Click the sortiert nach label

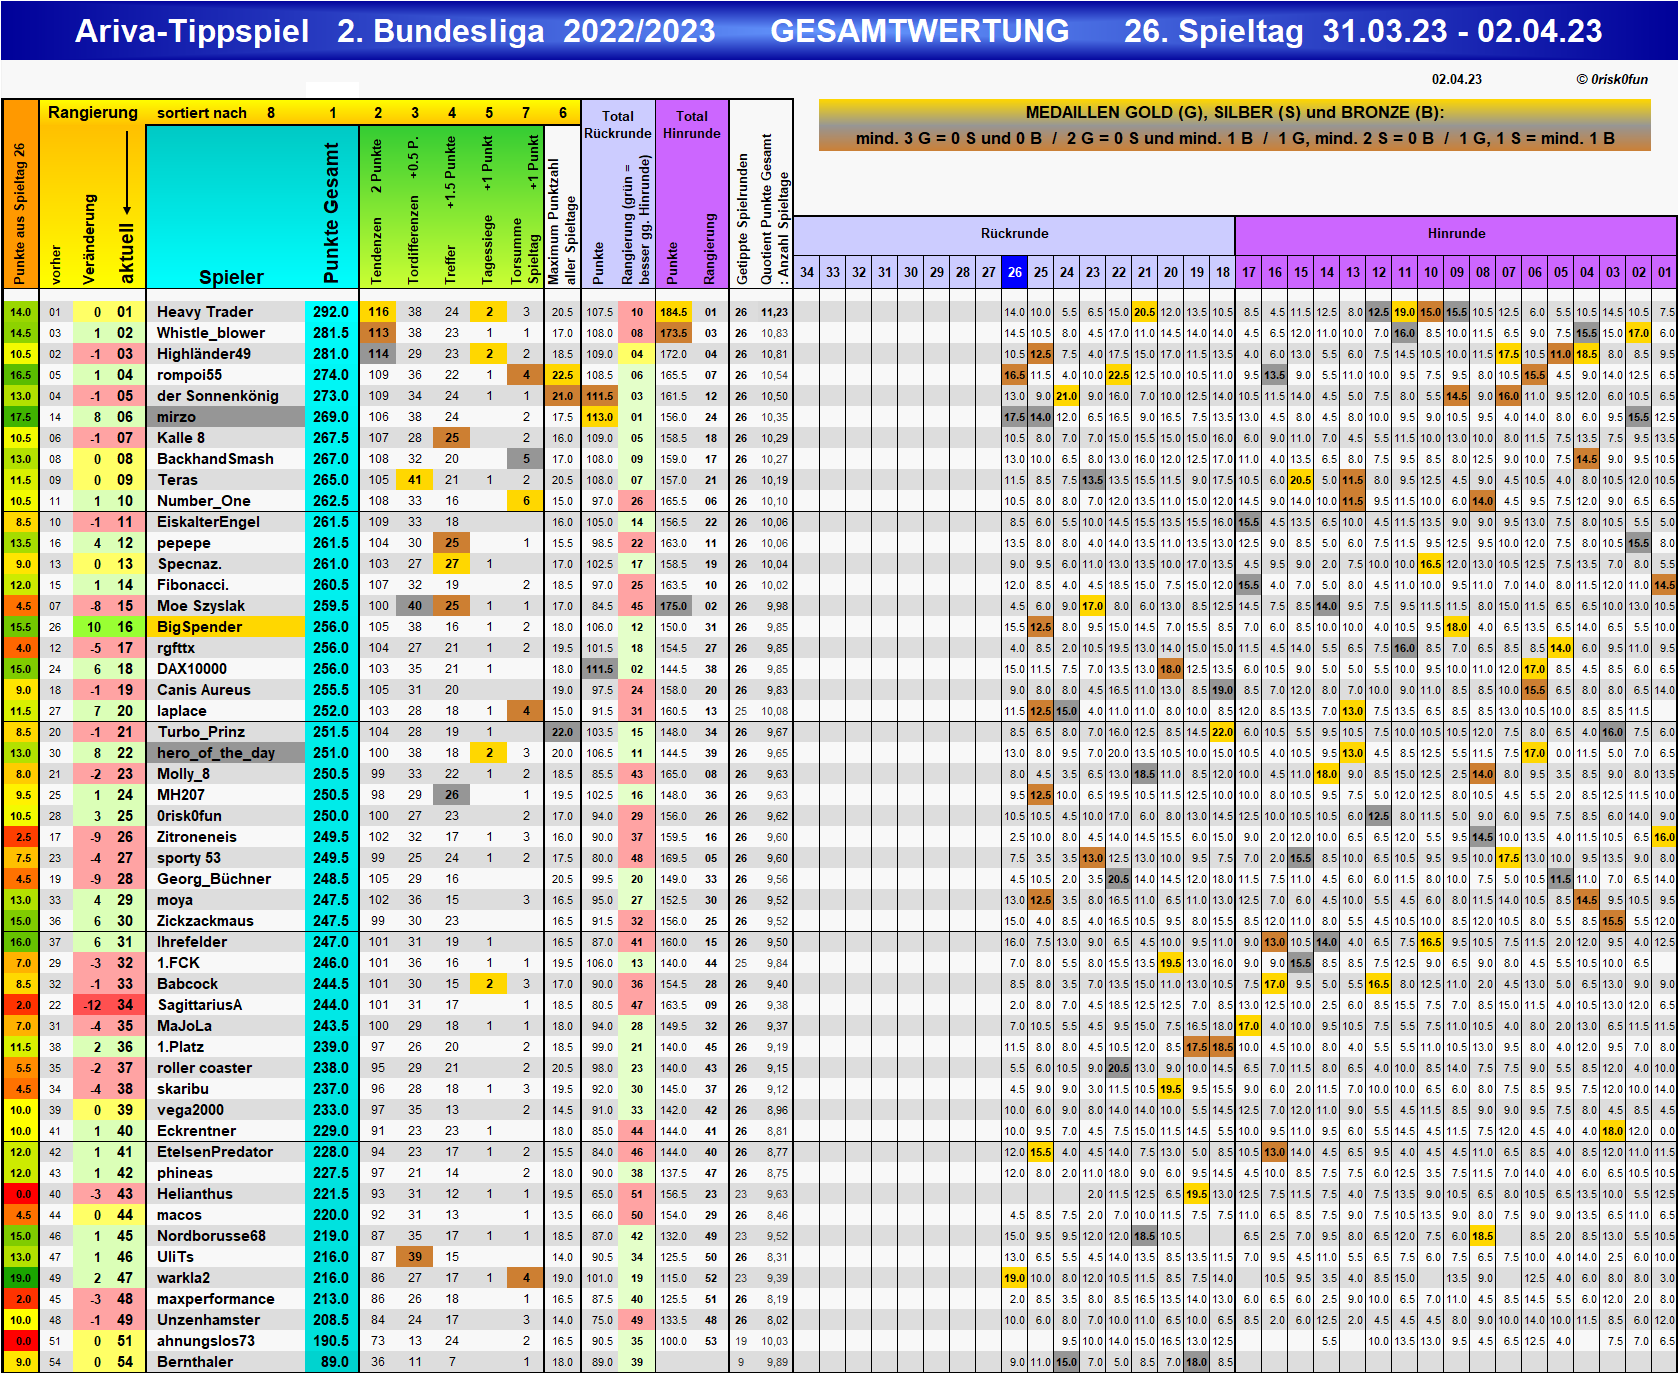202,112
